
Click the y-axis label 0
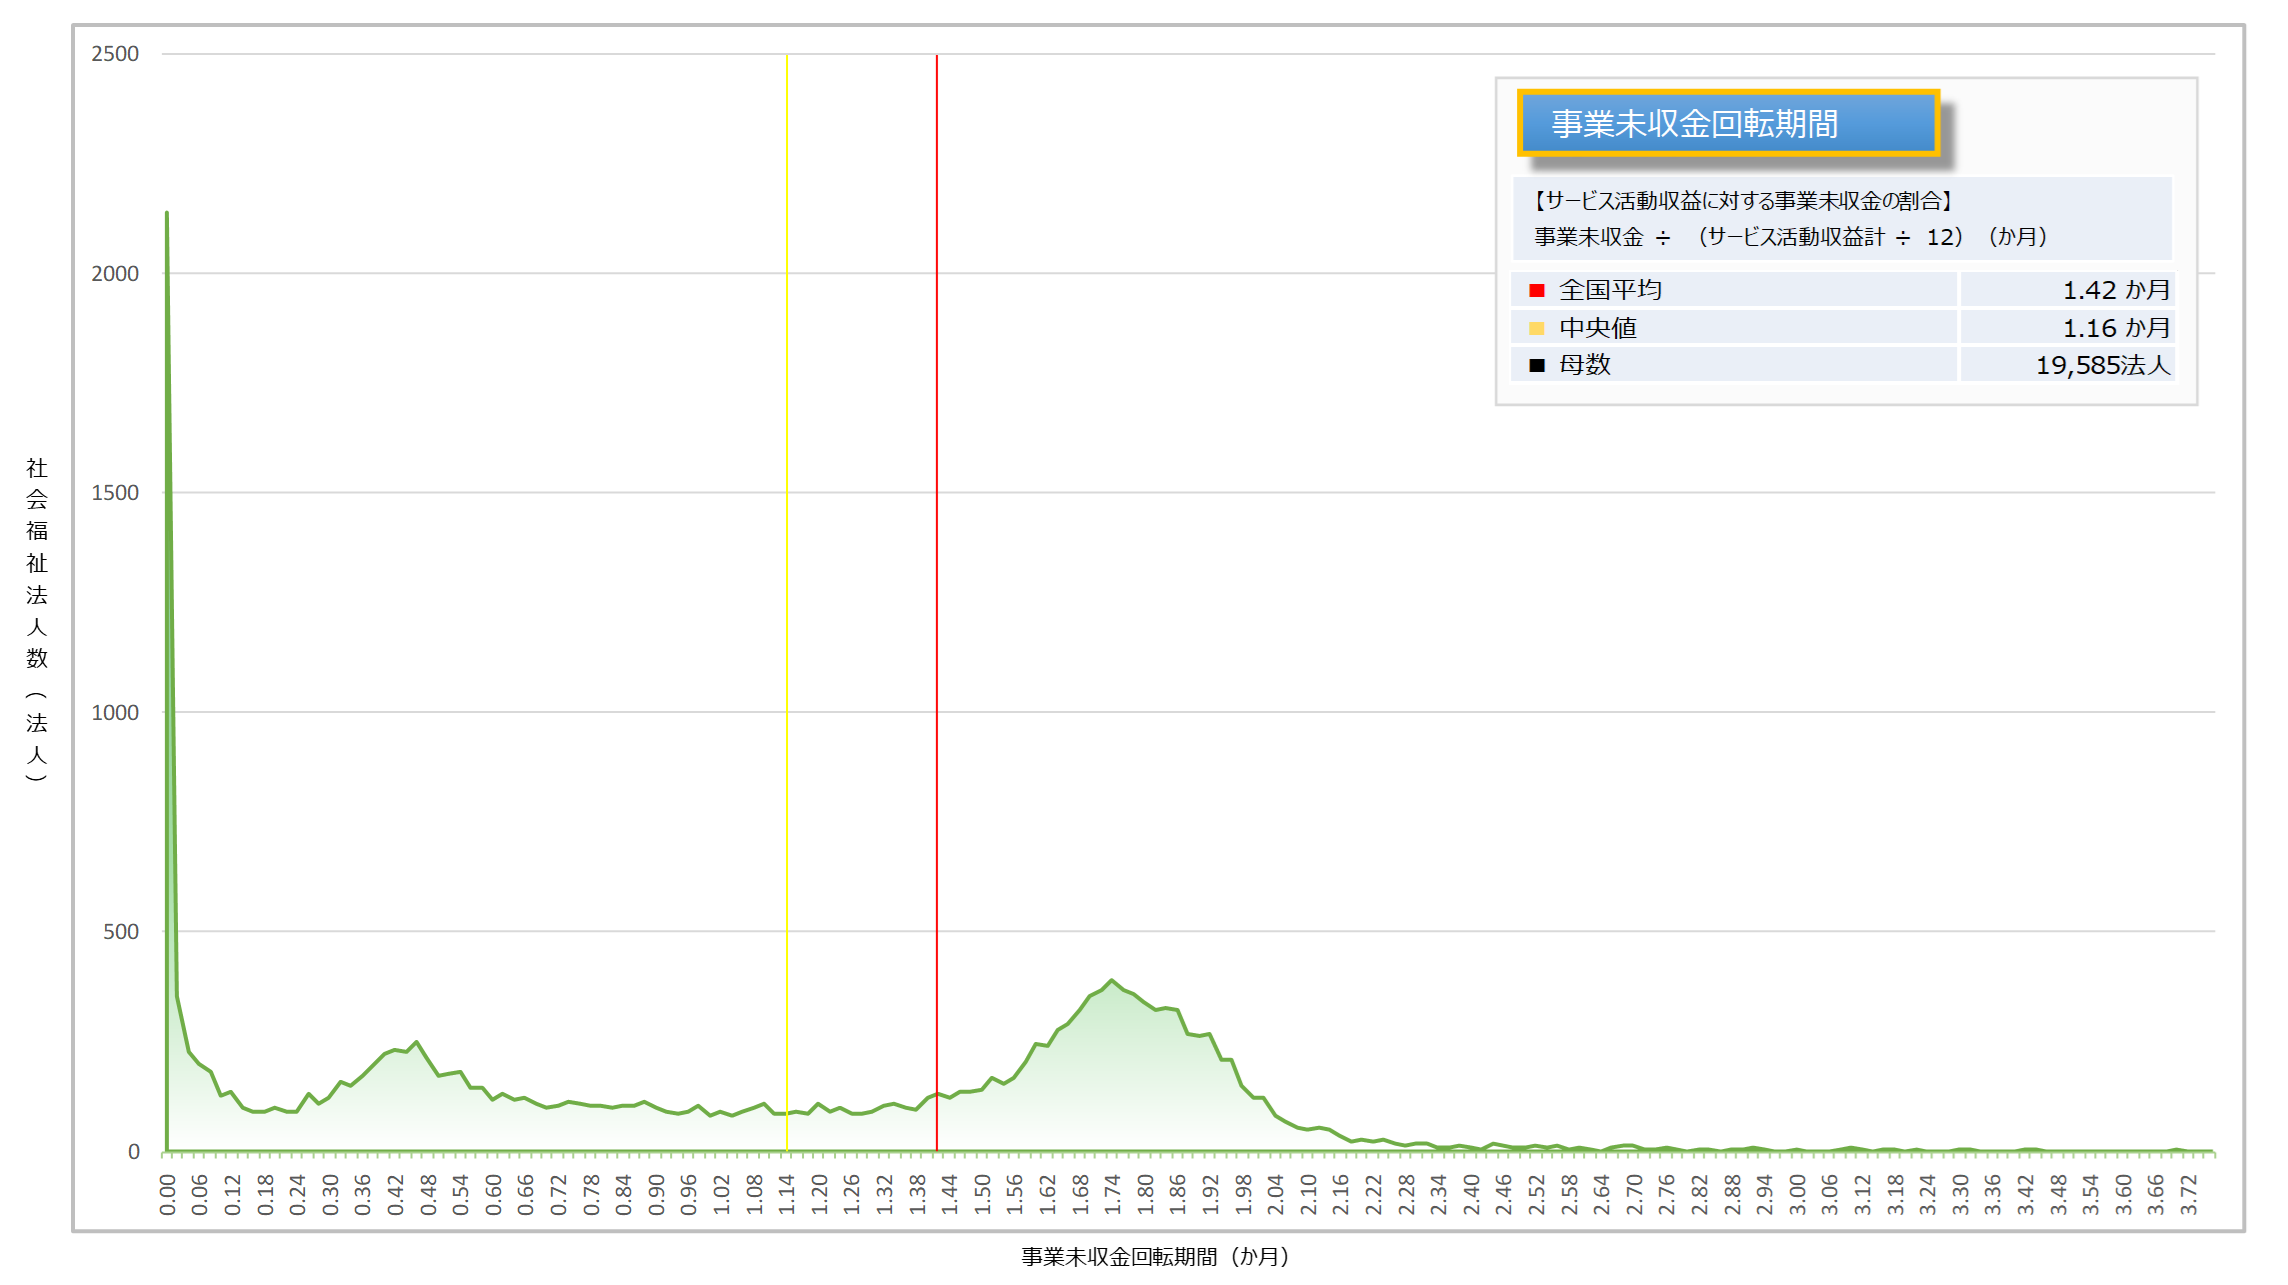coord(134,1152)
